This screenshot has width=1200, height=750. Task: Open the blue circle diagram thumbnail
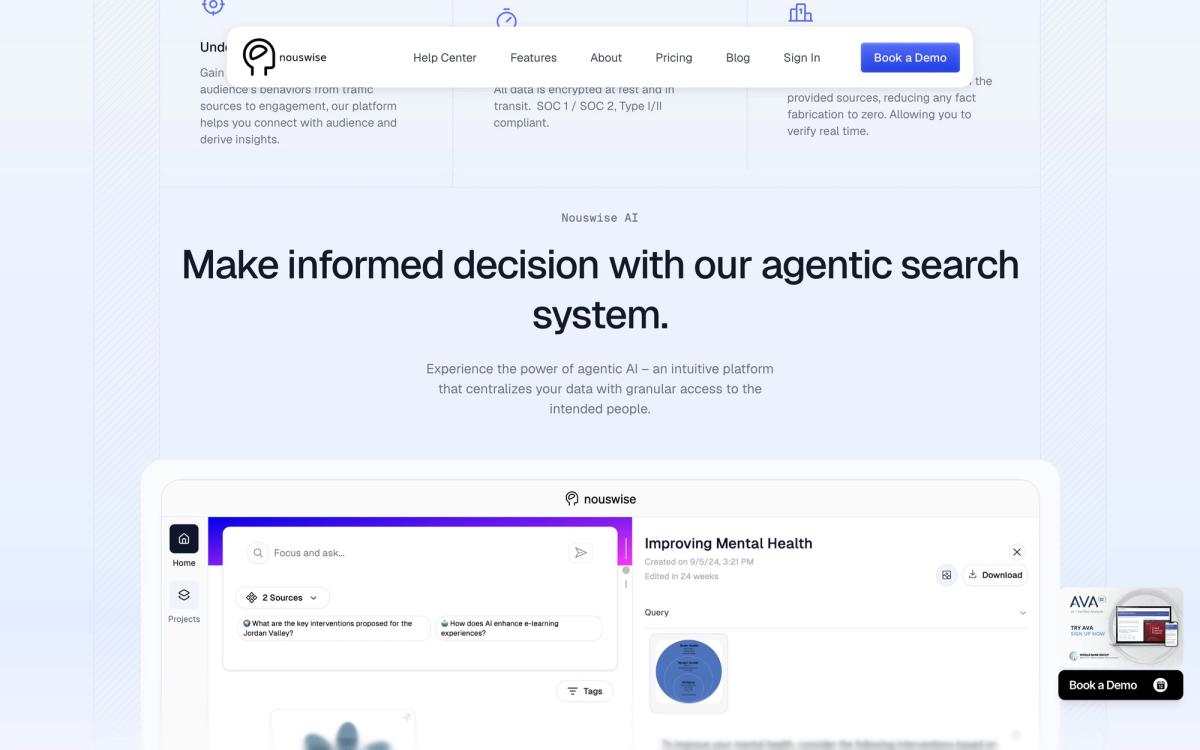pyautogui.click(x=689, y=673)
